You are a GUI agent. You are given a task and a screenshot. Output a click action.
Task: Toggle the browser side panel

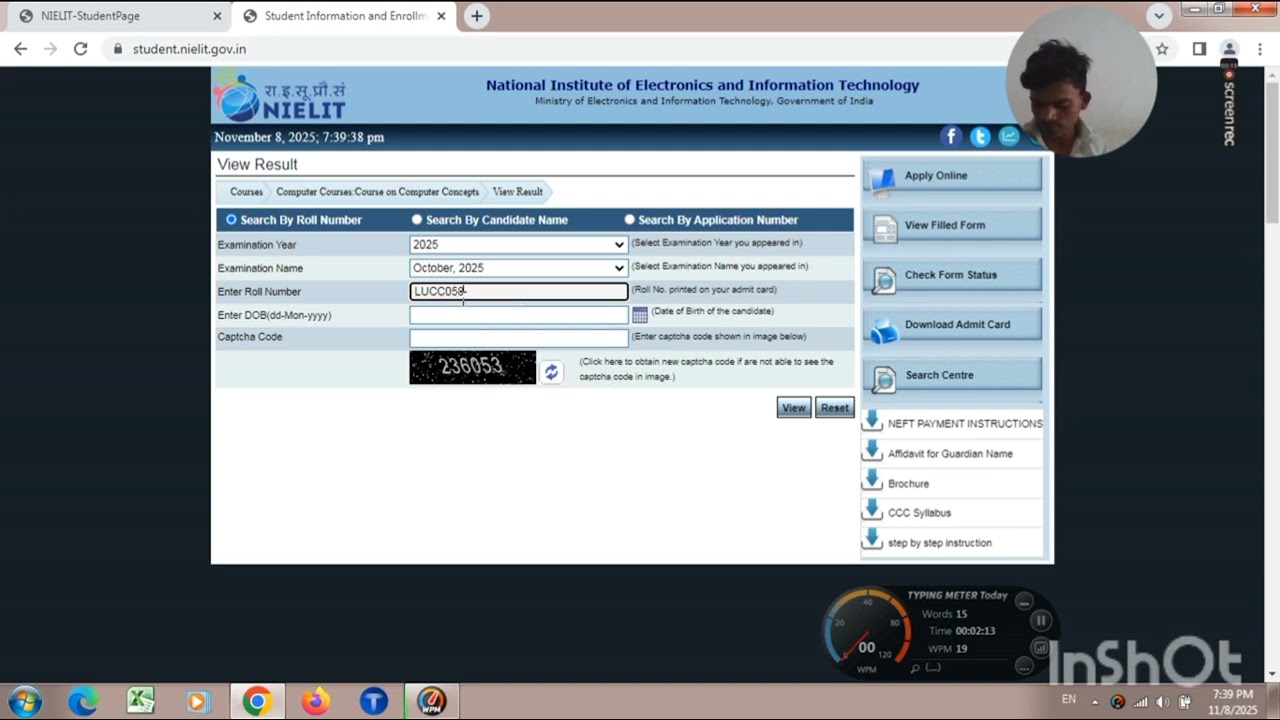tap(1199, 49)
